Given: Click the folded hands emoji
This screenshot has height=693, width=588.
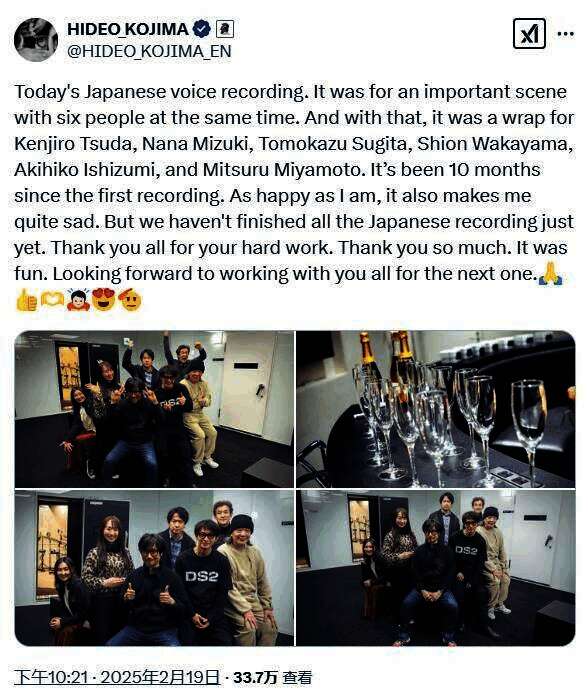Looking at the screenshot, I should (550, 273).
